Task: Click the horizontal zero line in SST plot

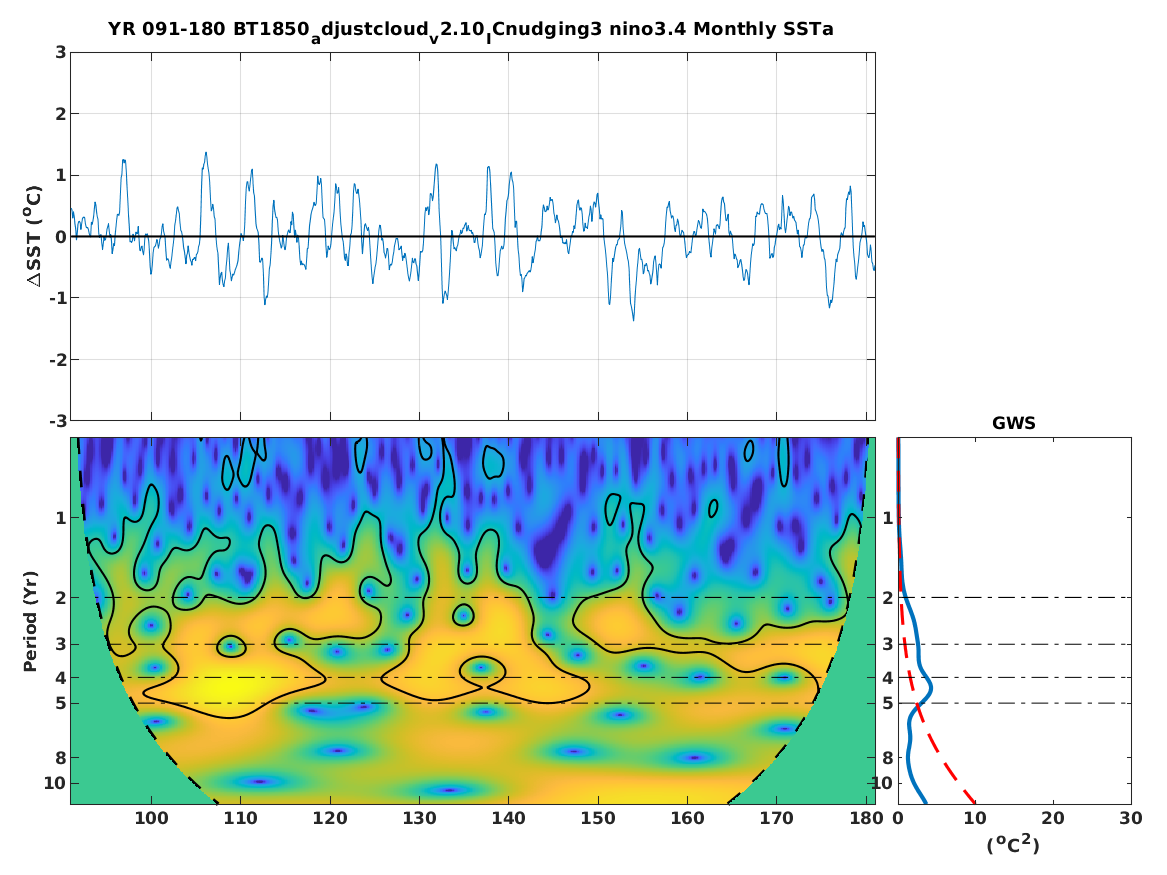Action: 473,237
